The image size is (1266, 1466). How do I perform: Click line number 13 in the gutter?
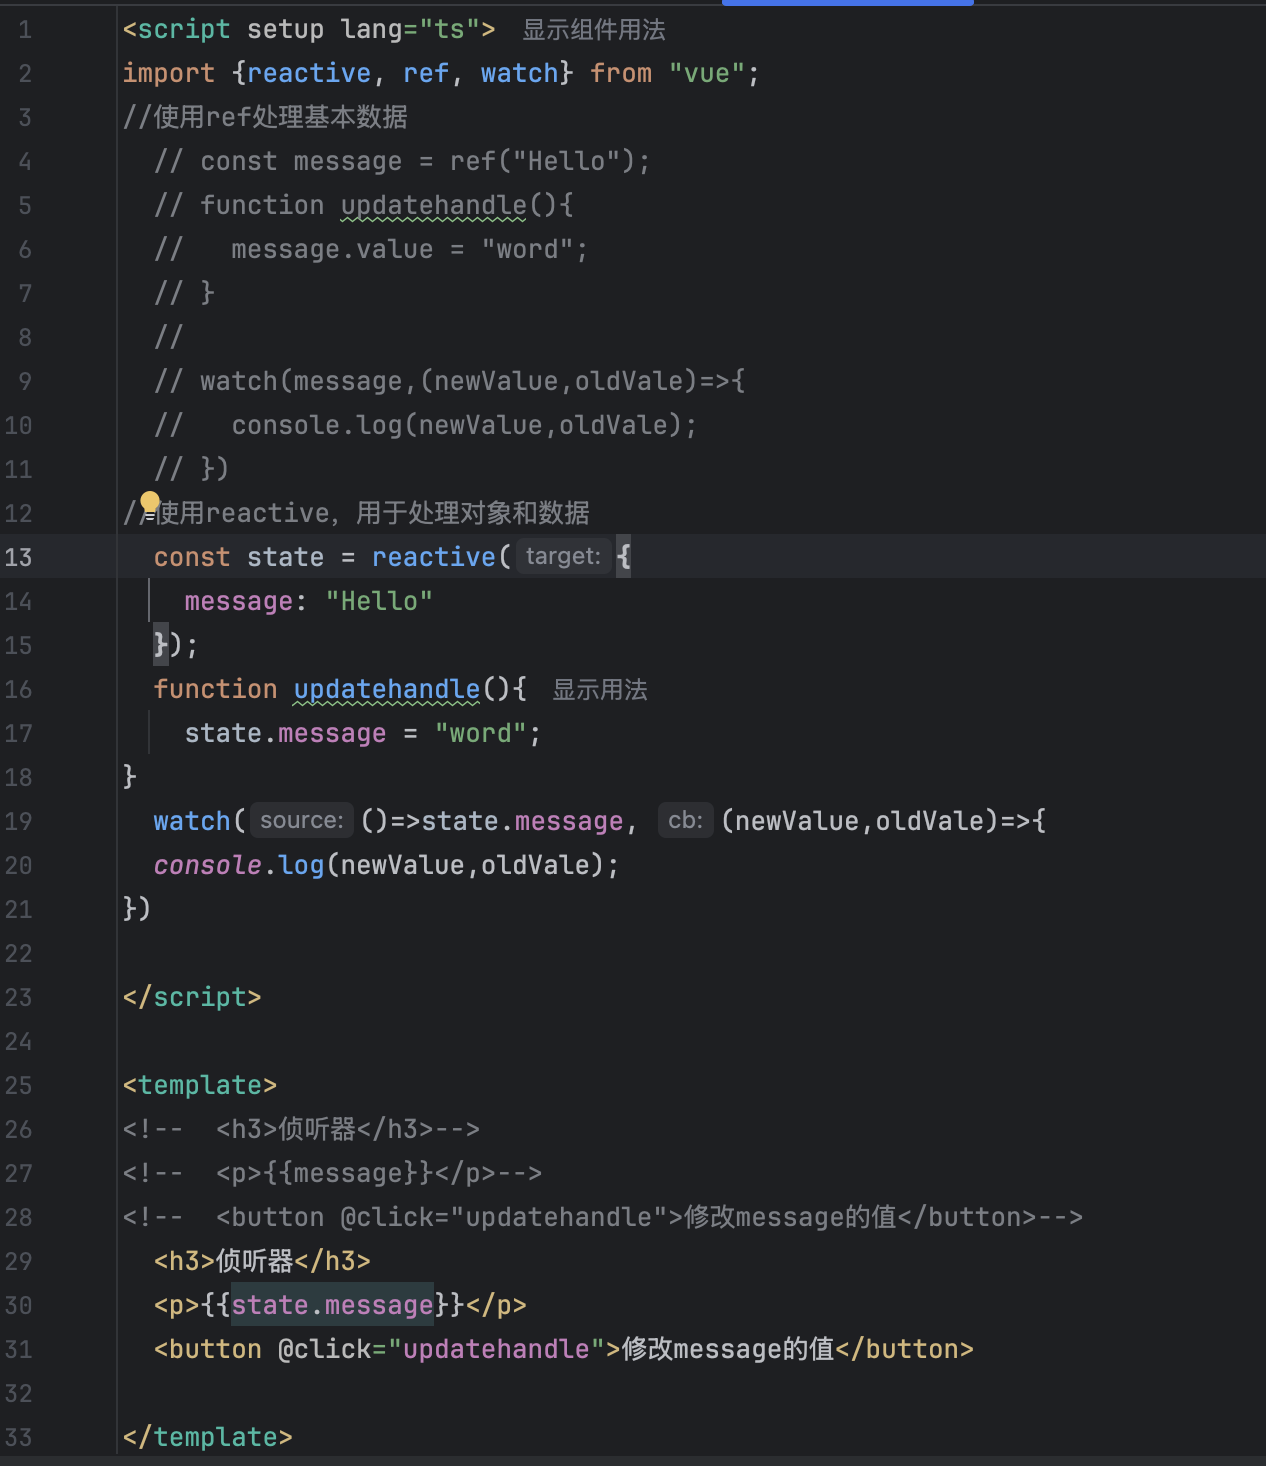19,558
